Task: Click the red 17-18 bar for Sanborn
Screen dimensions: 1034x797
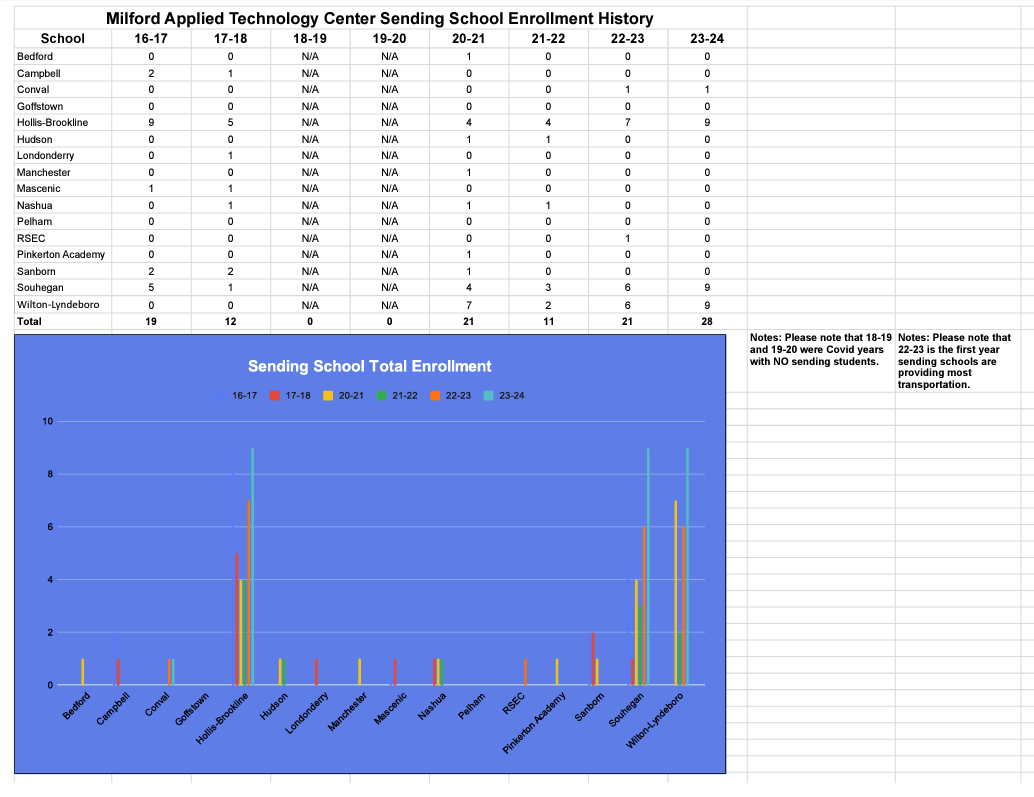Action: (x=593, y=659)
